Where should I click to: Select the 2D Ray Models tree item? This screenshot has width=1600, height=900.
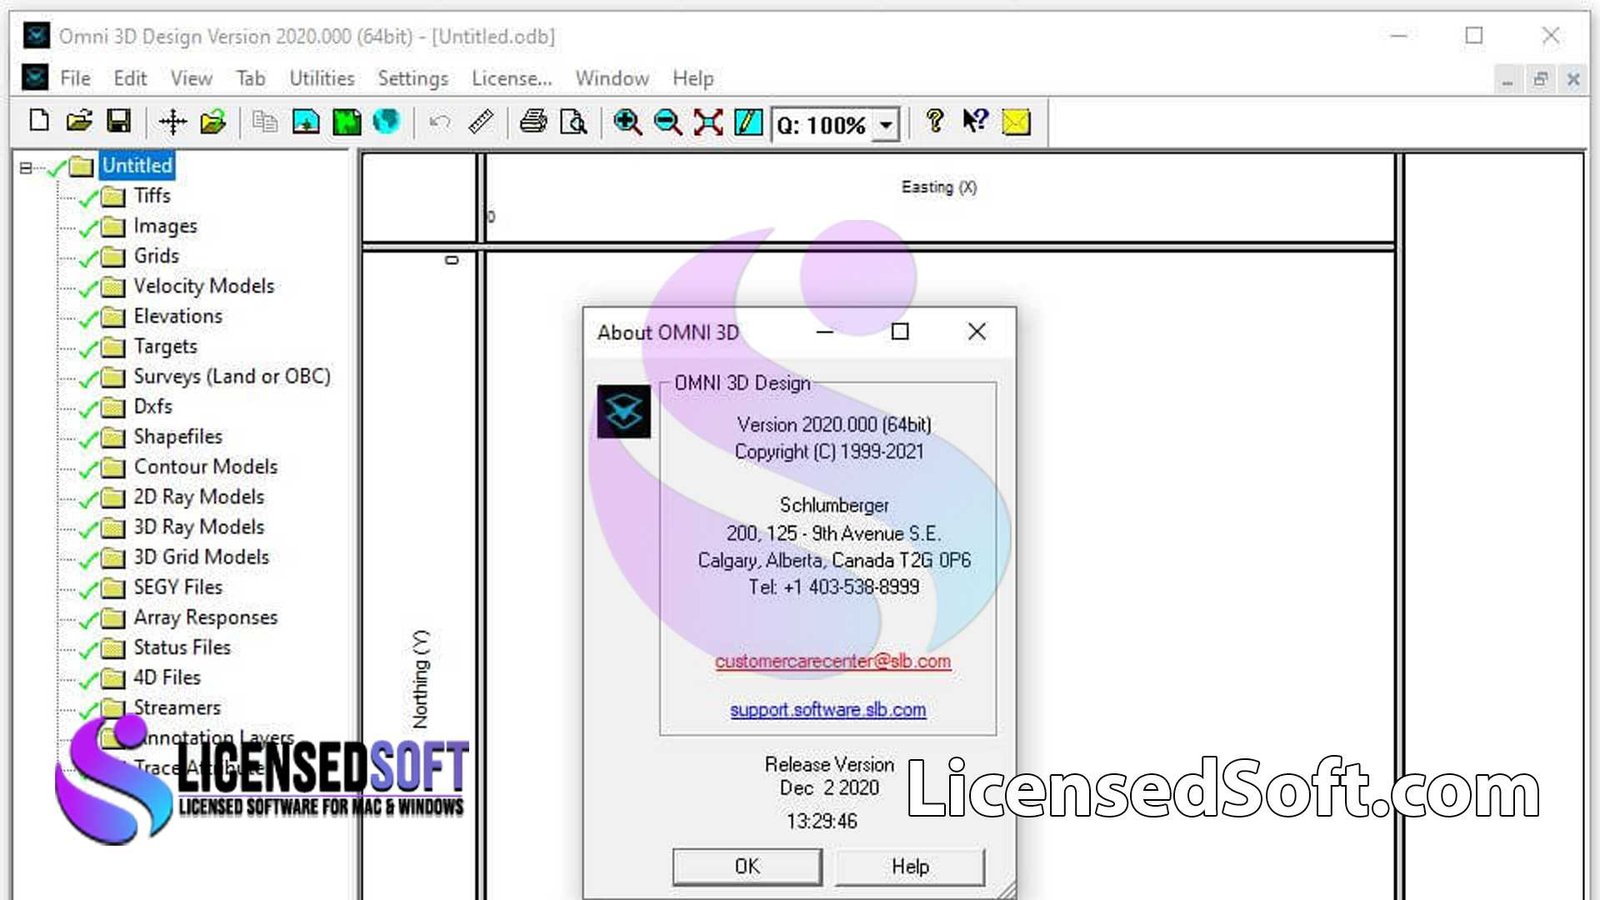[199, 496]
